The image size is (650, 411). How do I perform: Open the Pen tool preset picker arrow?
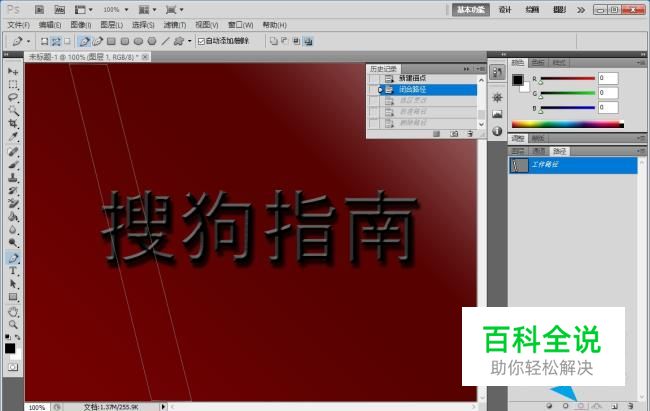click(28, 41)
